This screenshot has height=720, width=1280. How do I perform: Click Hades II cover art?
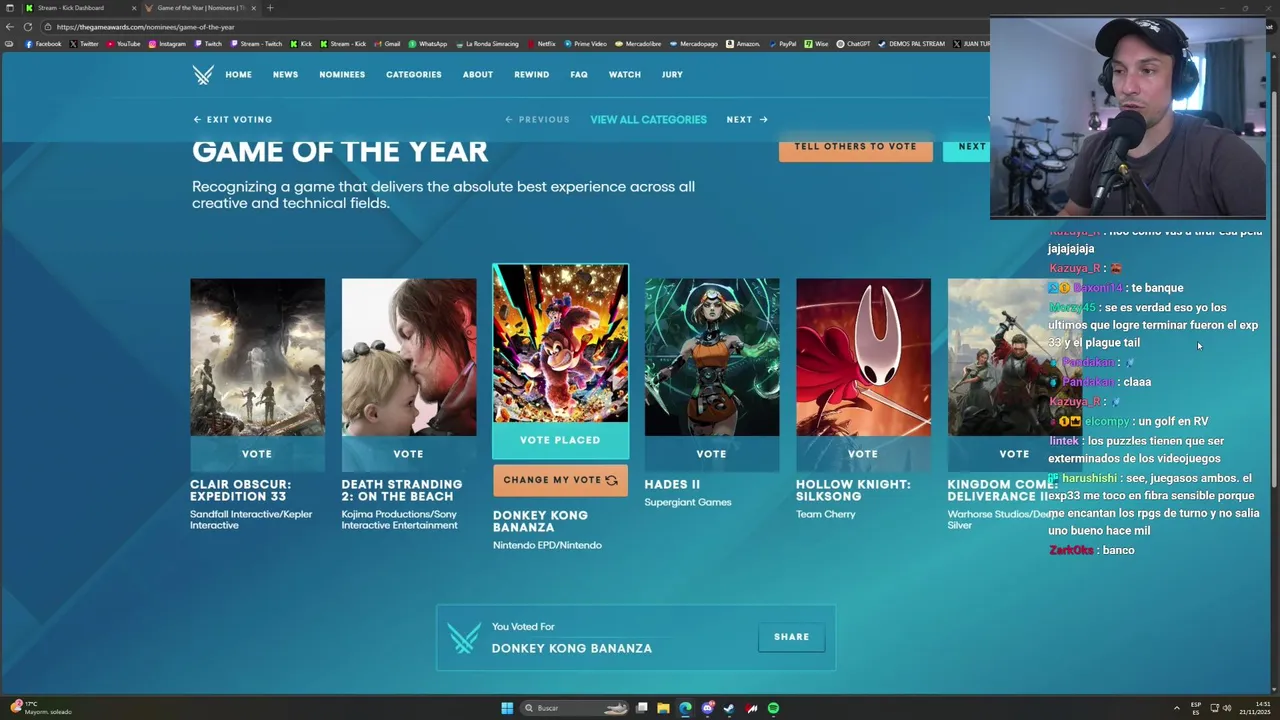coord(712,357)
